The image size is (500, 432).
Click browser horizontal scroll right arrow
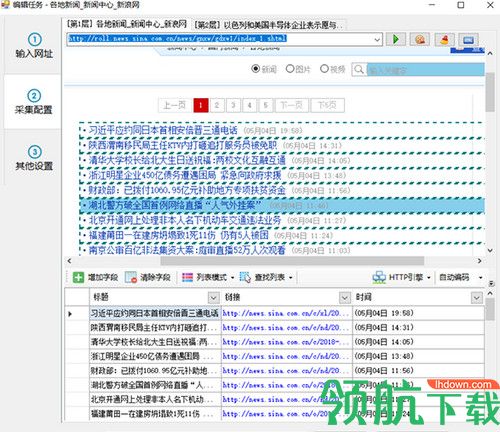(x=480, y=261)
